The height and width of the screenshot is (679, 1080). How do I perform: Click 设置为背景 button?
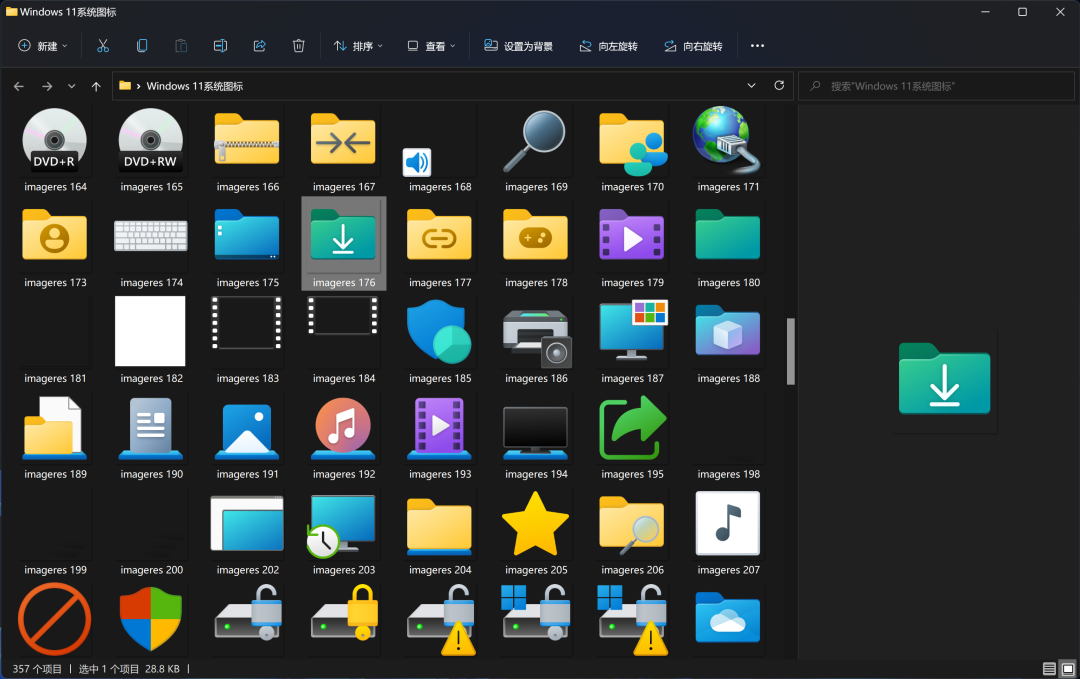point(518,45)
